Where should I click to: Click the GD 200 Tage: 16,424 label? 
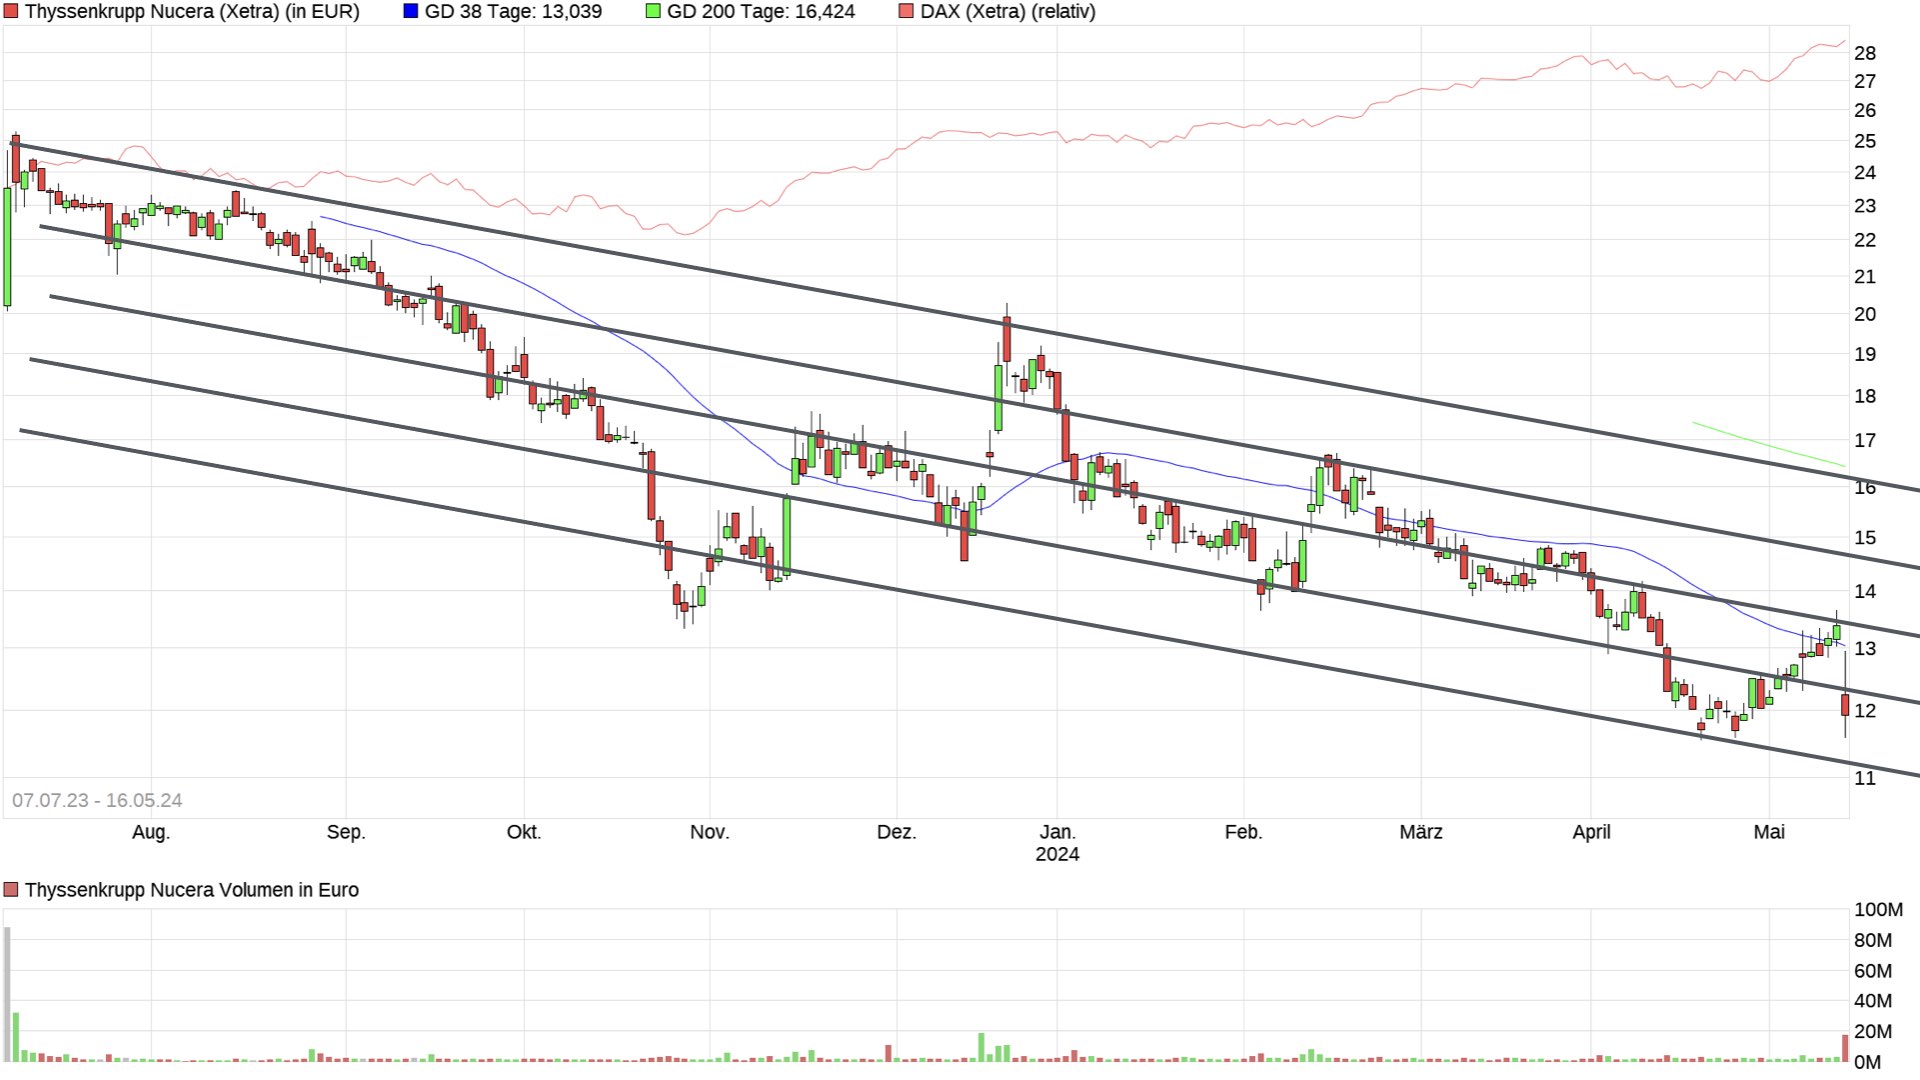pos(761,12)
